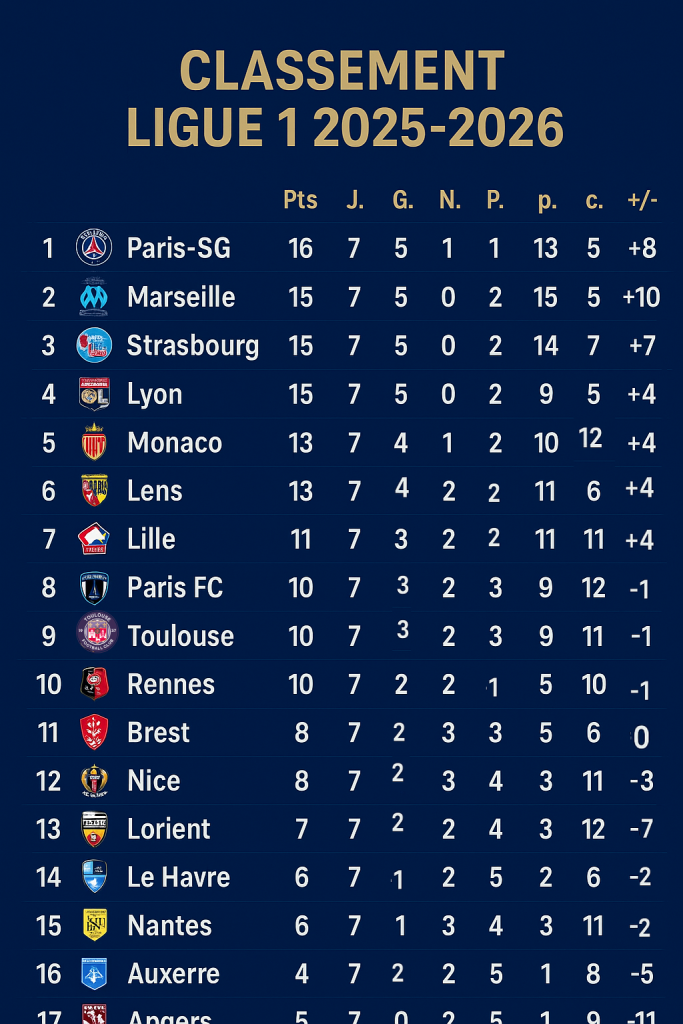Click the Lens team logo
This screenshot has width=683, height=1024.
[x=94, y=490]
